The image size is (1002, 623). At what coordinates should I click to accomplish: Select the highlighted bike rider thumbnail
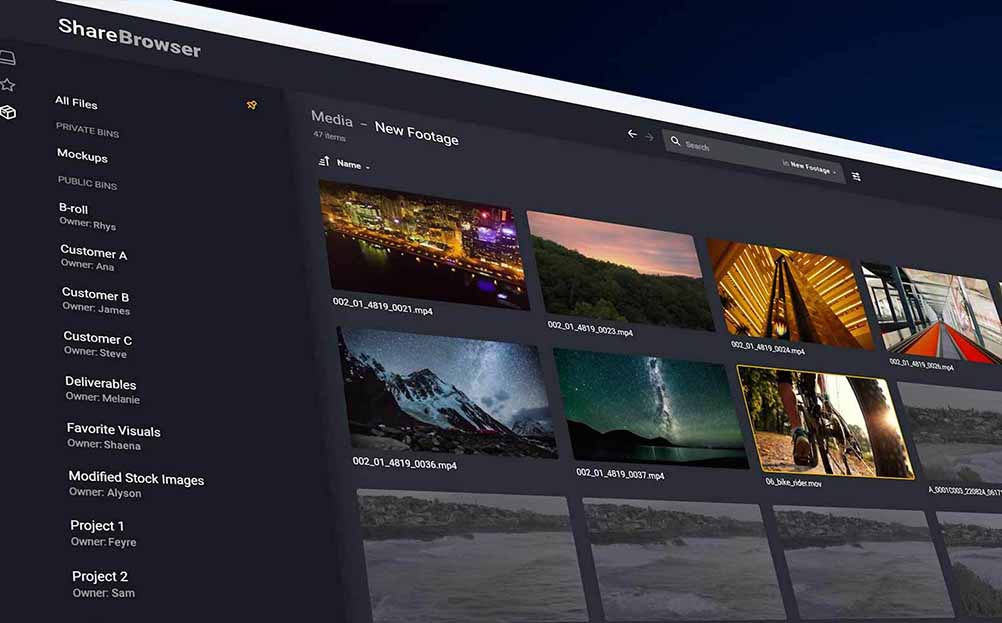pyautogui.click(x=826, y=422)
